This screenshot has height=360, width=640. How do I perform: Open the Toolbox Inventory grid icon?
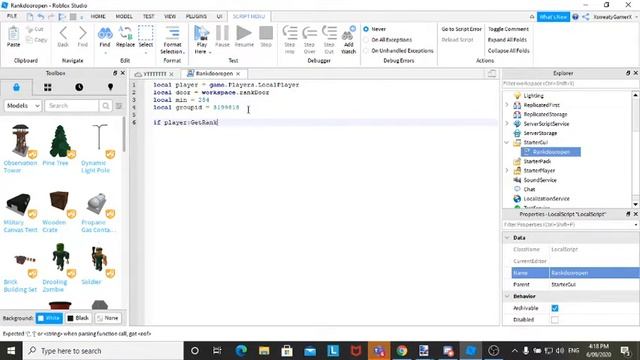48,87
